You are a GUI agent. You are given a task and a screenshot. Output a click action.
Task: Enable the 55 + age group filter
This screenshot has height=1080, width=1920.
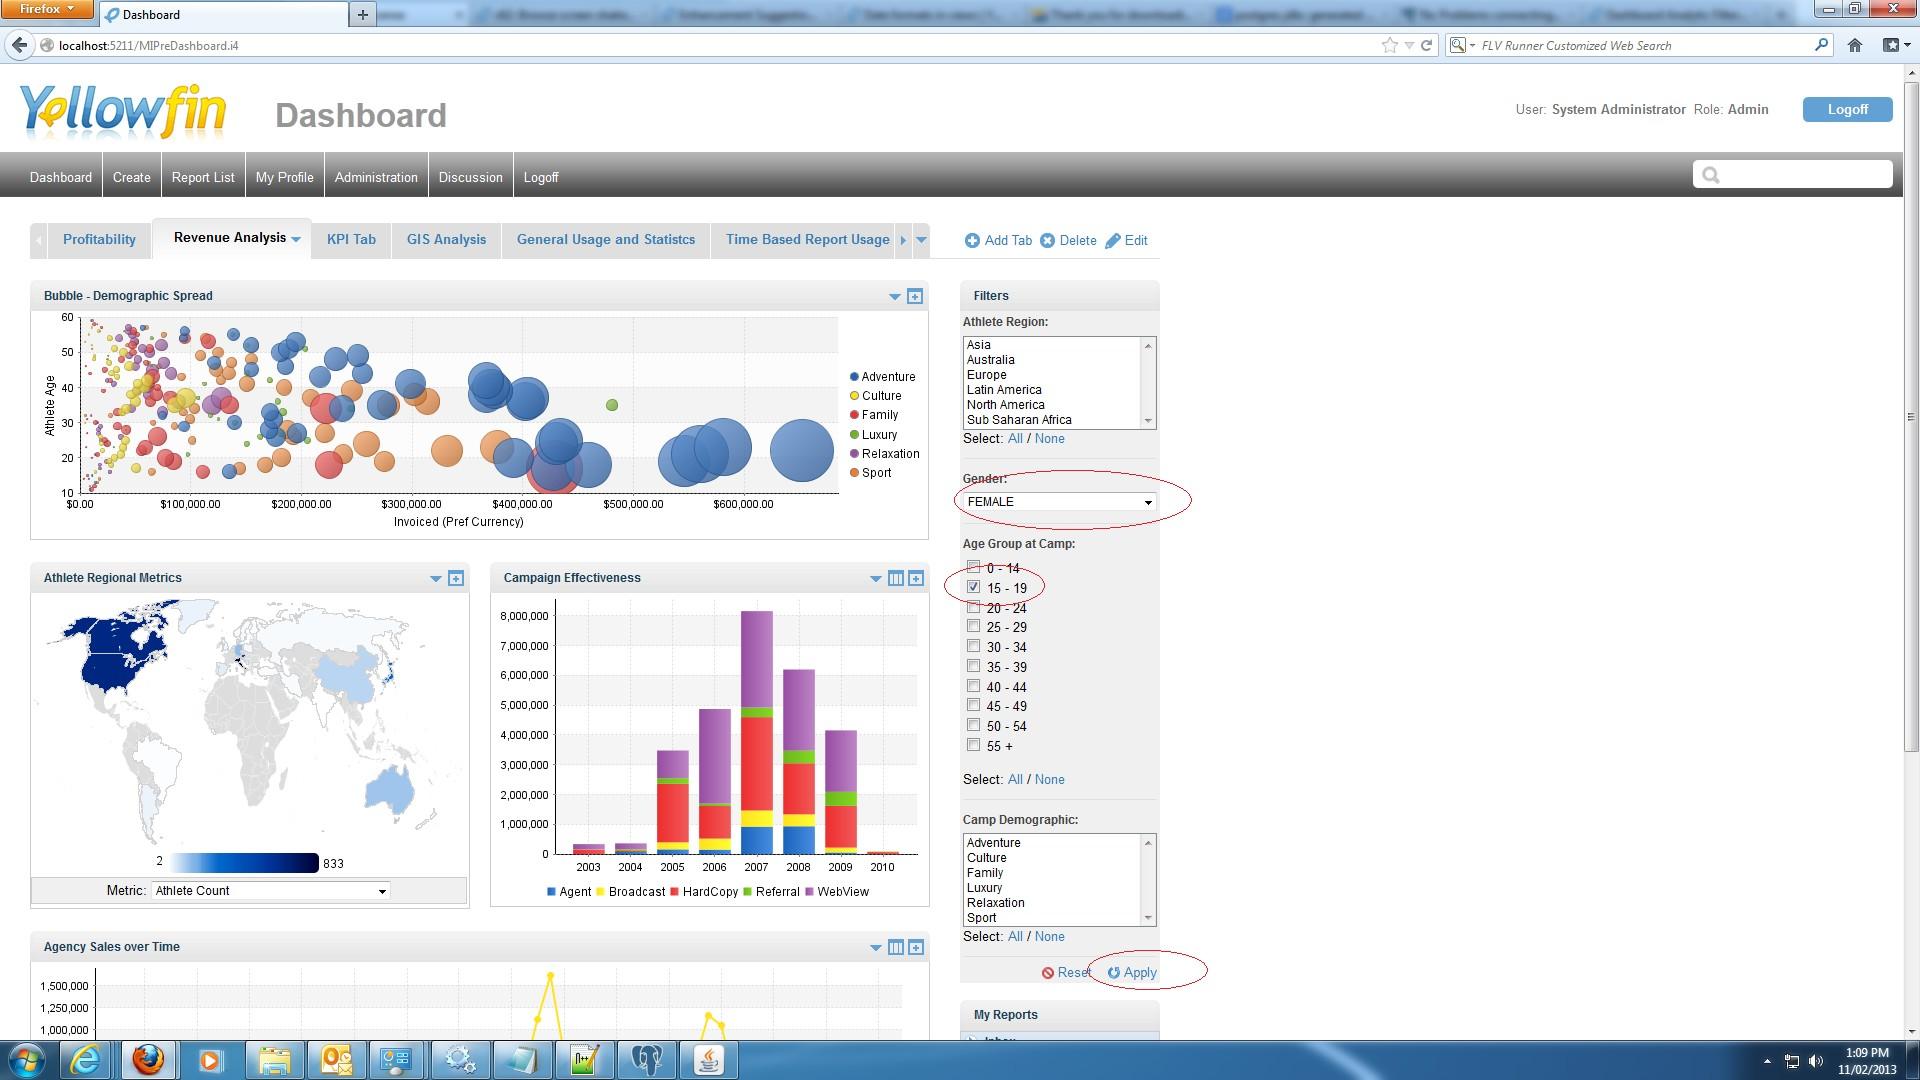pos(974,745)
